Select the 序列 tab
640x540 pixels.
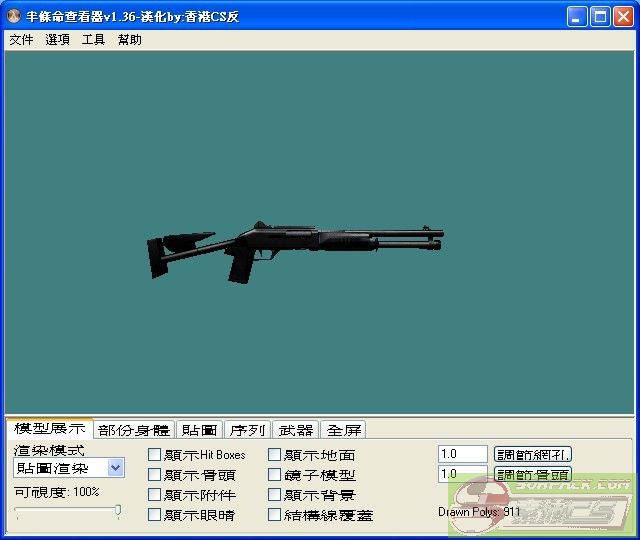click(x=247, y=430)
